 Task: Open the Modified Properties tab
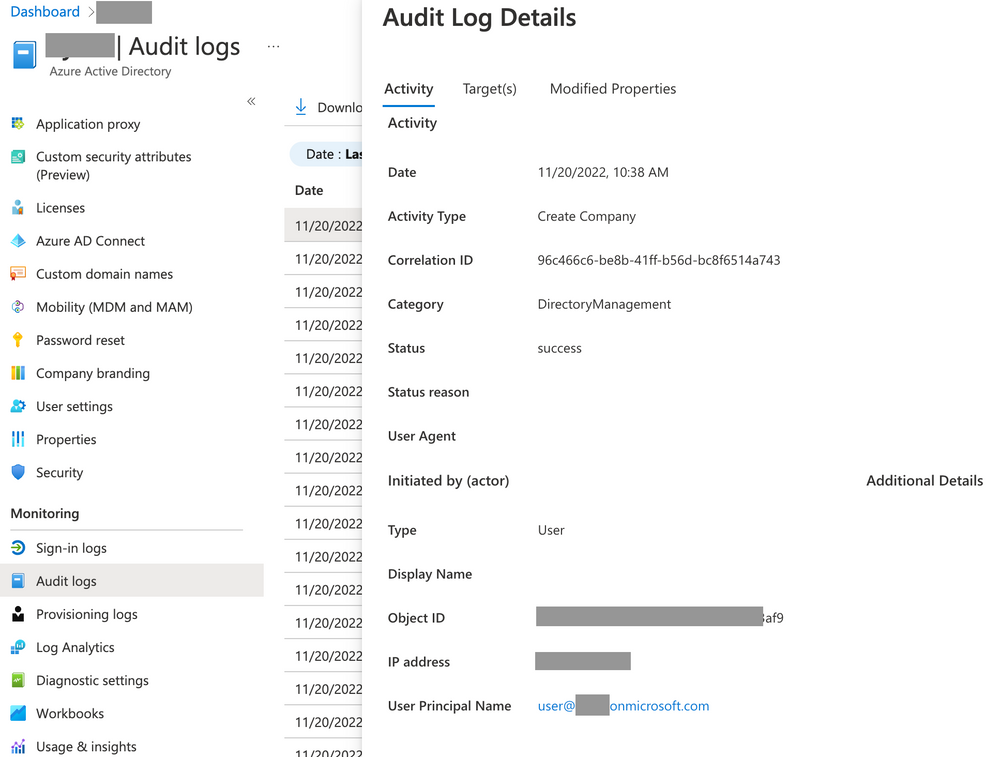[x=612, y=88]
